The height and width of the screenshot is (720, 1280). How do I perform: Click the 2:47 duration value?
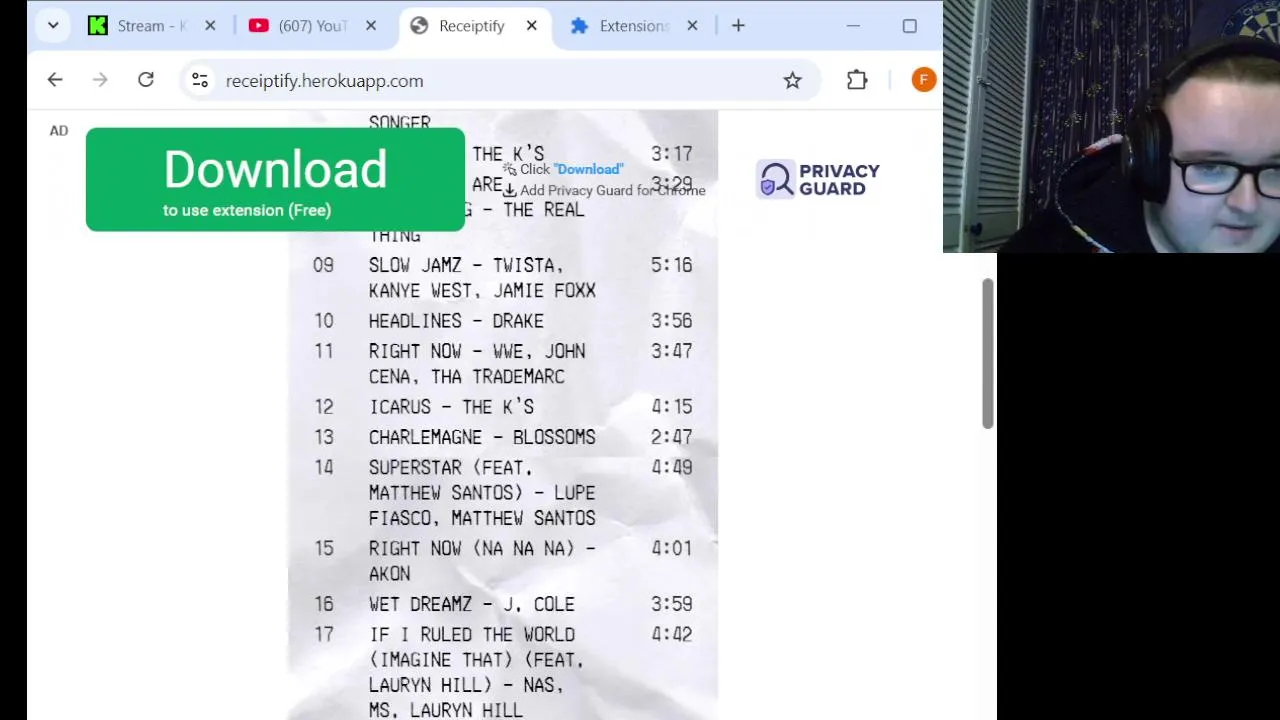672,437
